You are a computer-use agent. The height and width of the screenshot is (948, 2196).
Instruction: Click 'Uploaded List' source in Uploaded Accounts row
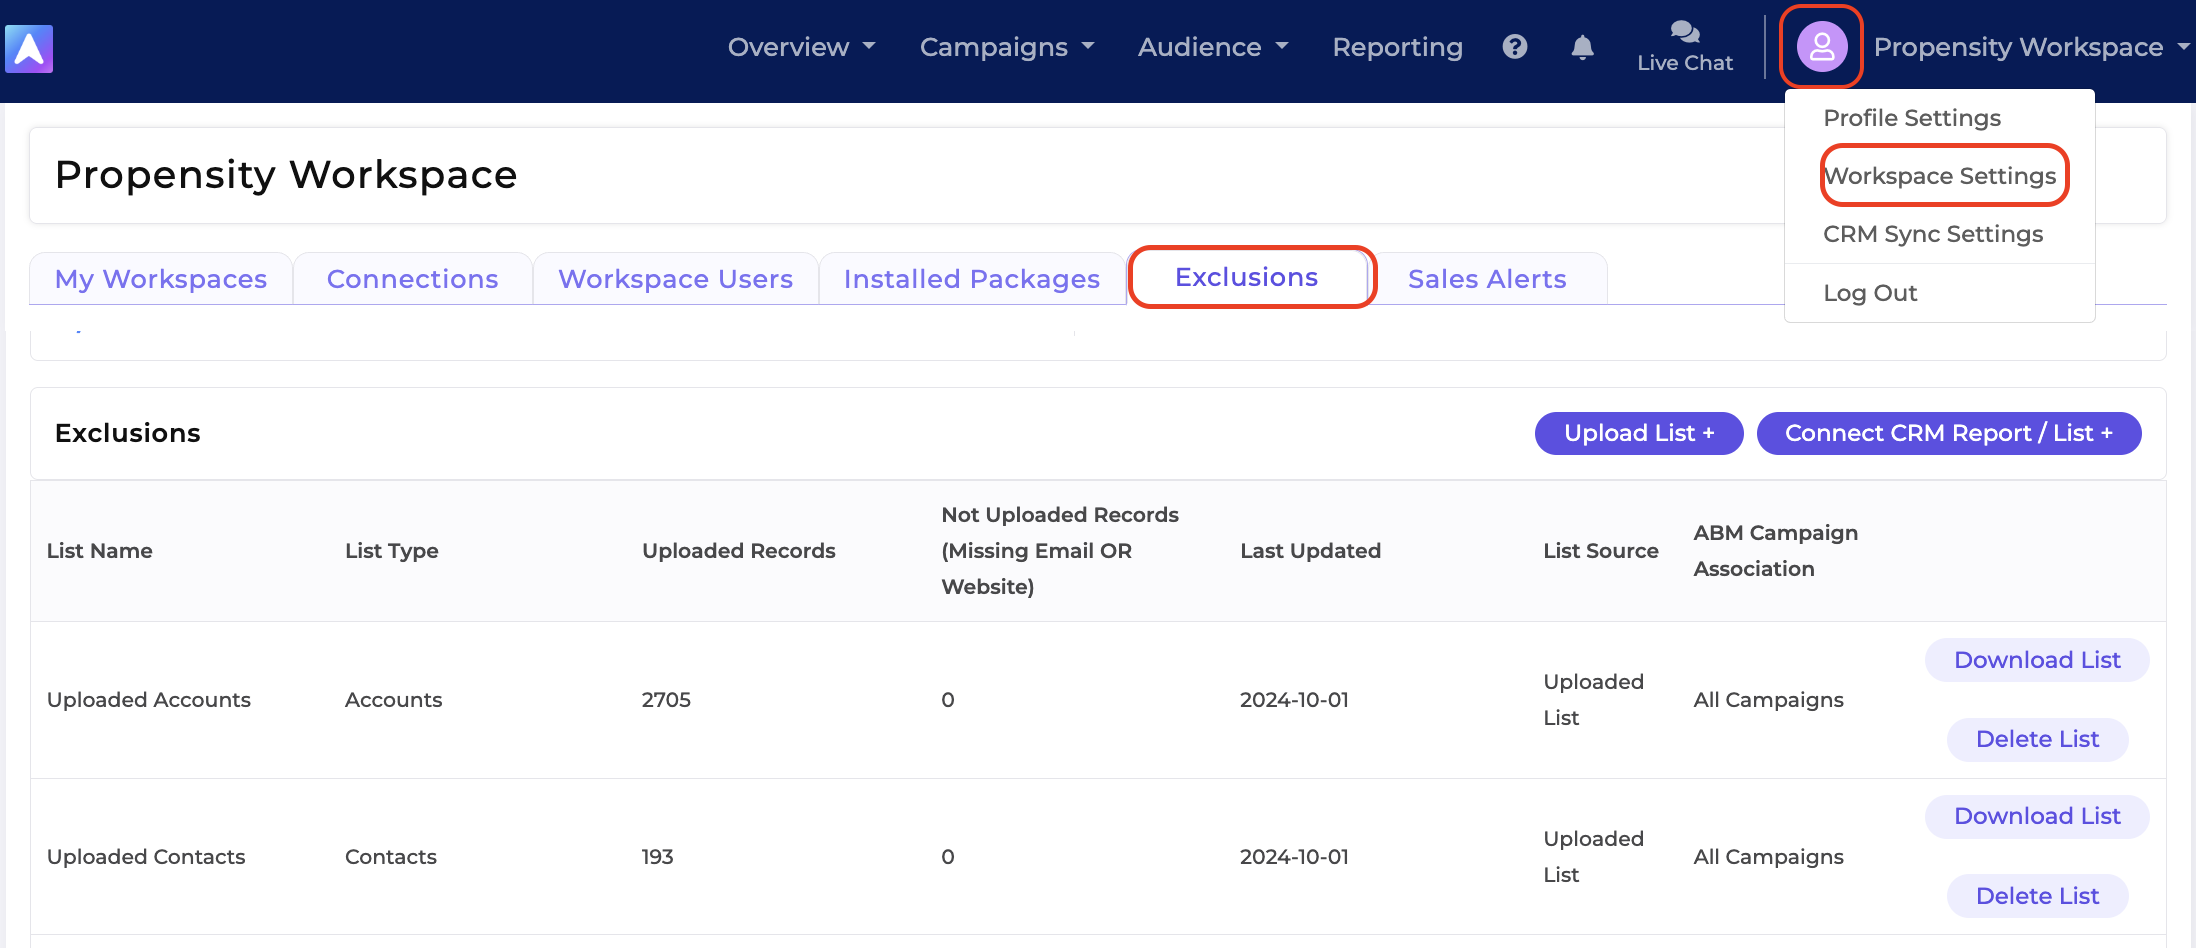click(1593, 700)
